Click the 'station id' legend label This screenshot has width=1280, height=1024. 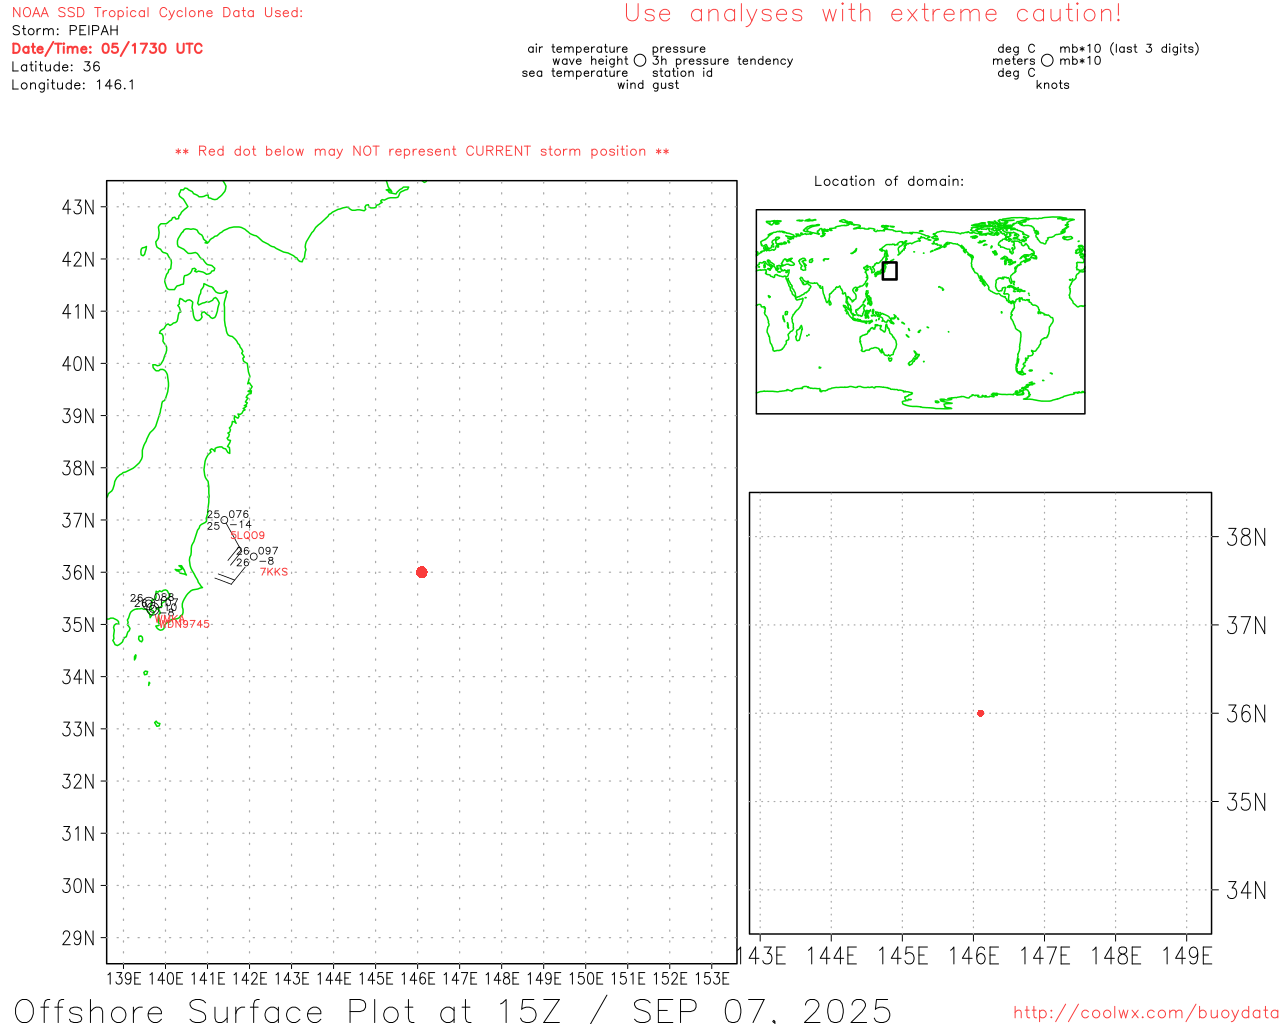[x=682, y=73]
